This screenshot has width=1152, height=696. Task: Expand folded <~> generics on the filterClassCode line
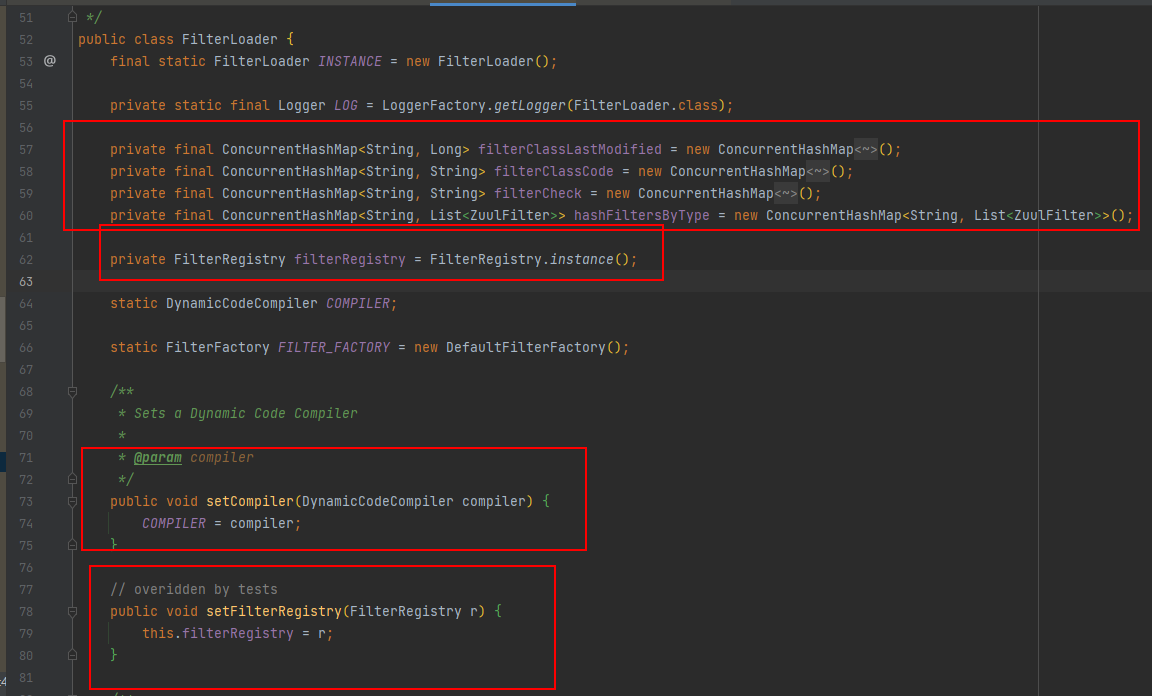pyautogui.click(x=818, y=171)
